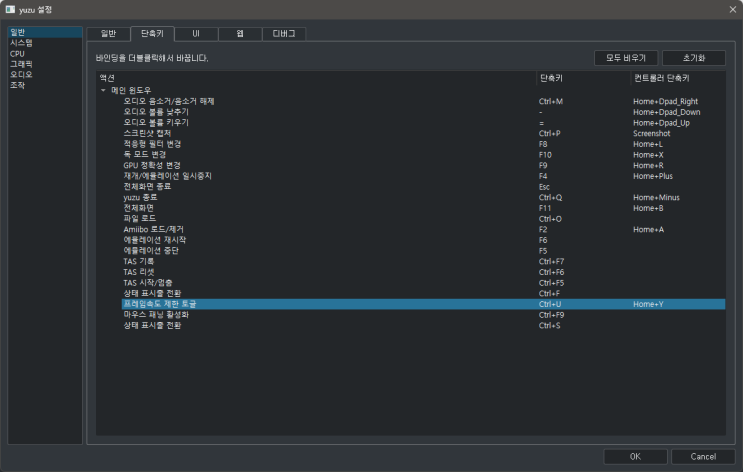Open the 시스템 category in sidebar

click(x=45, y=43)
